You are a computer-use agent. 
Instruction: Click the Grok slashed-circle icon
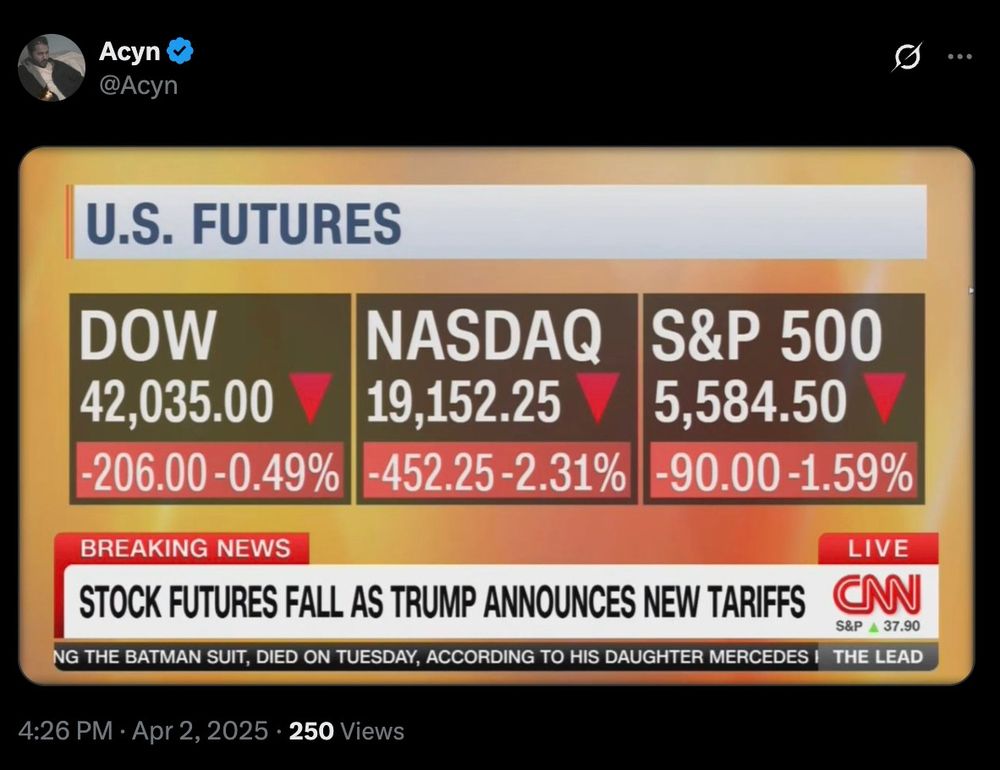tap(907, 57)
